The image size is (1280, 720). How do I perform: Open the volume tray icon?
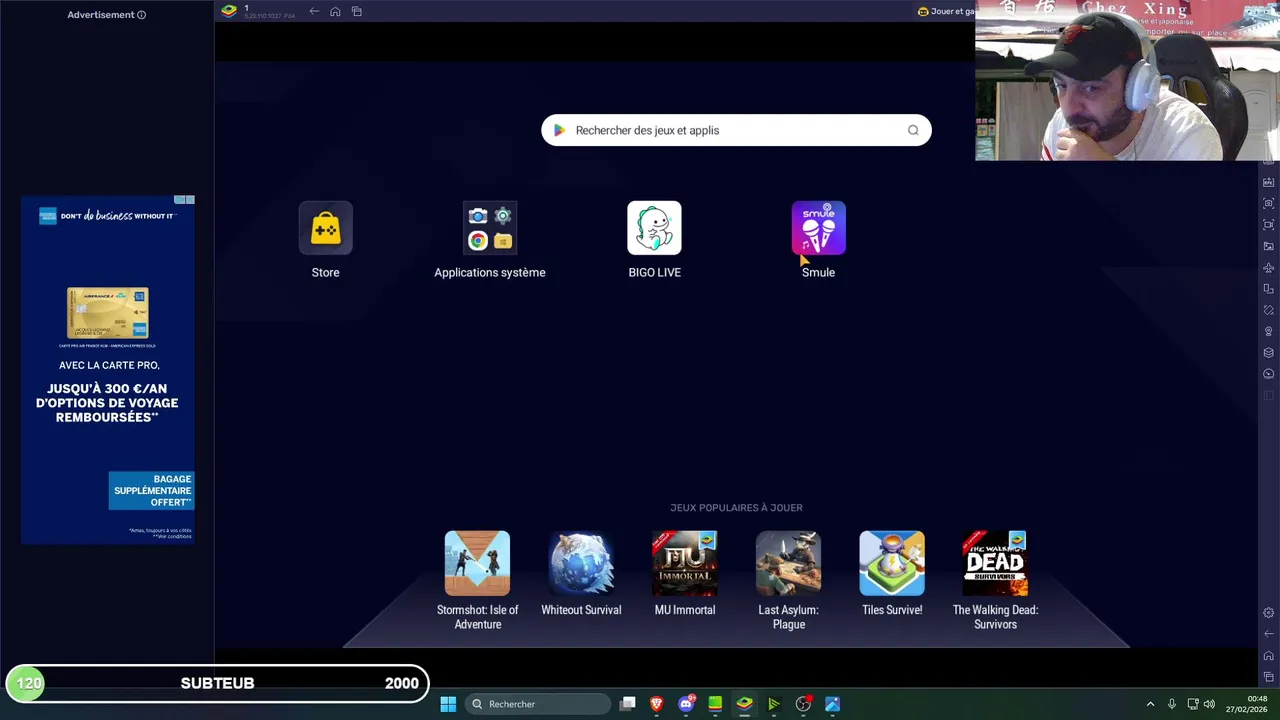1209,704
